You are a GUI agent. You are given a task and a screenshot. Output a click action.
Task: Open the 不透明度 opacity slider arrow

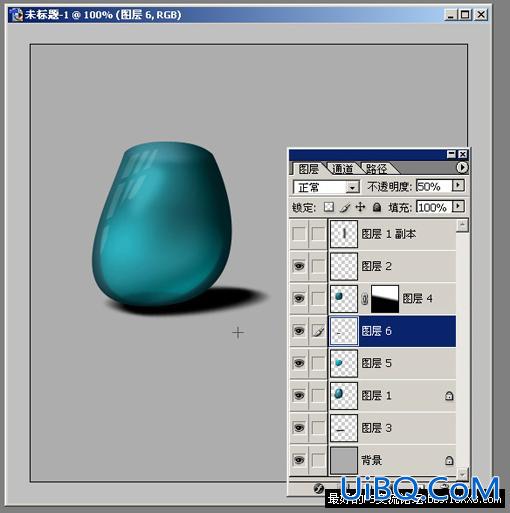[x=458, y=185]
